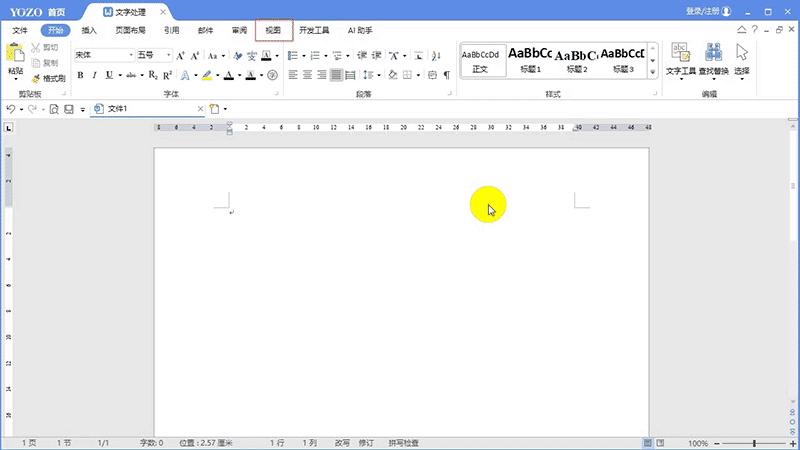Open the font dialog launcher

coord(276,94)
